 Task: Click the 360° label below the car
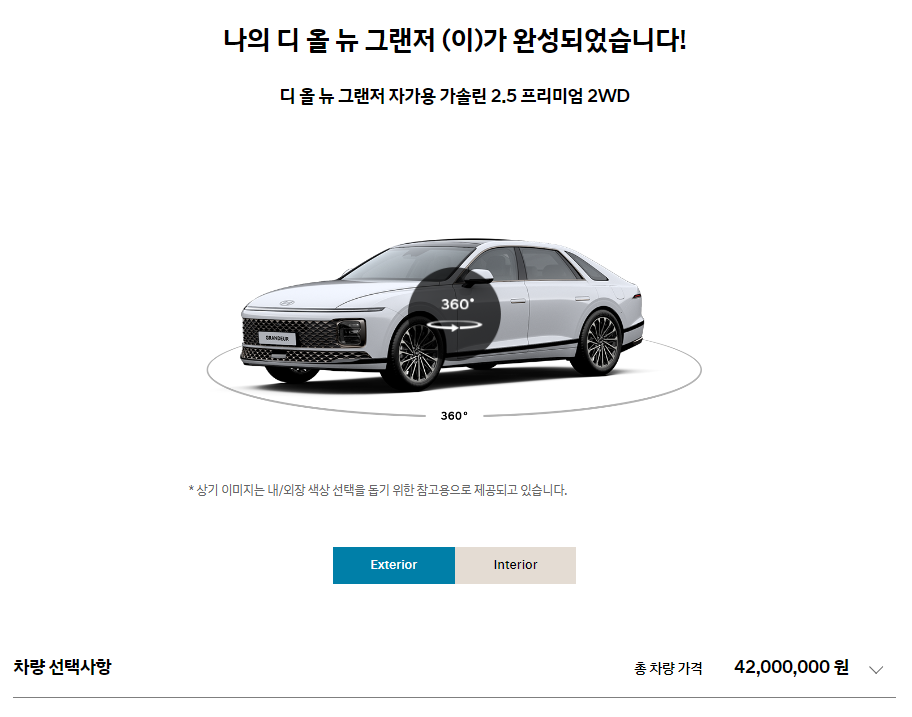pyautogui.click(x=454, y=416)
